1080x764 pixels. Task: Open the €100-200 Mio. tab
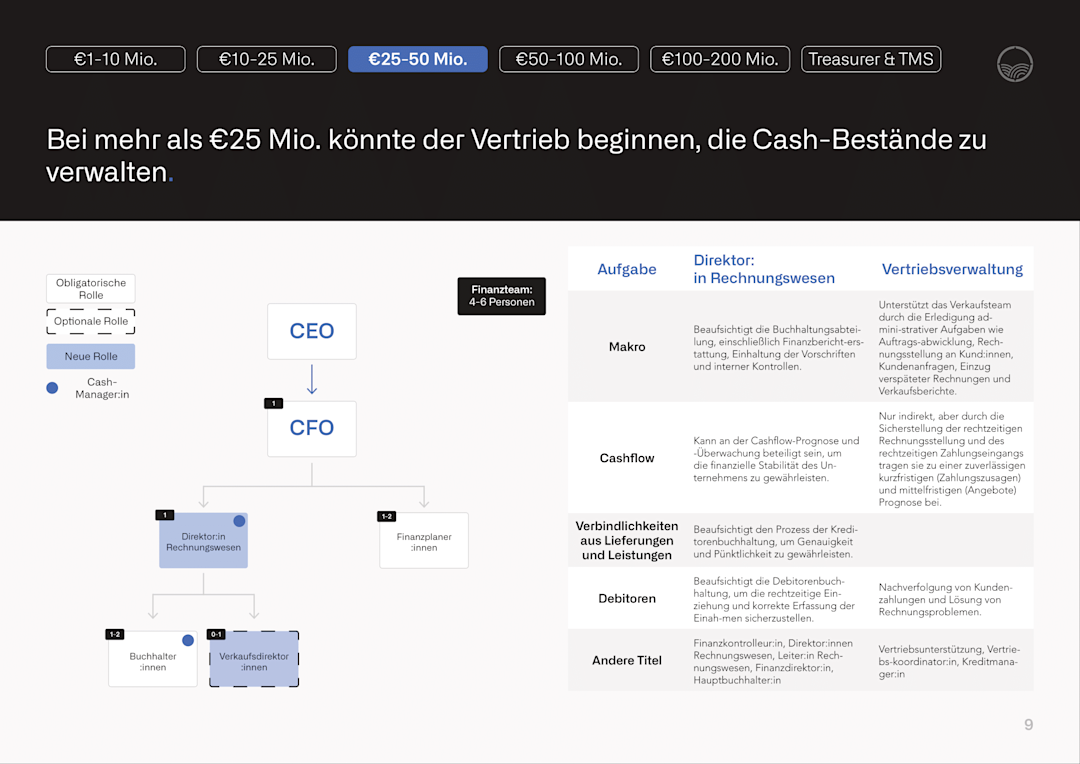pos(720,59)
